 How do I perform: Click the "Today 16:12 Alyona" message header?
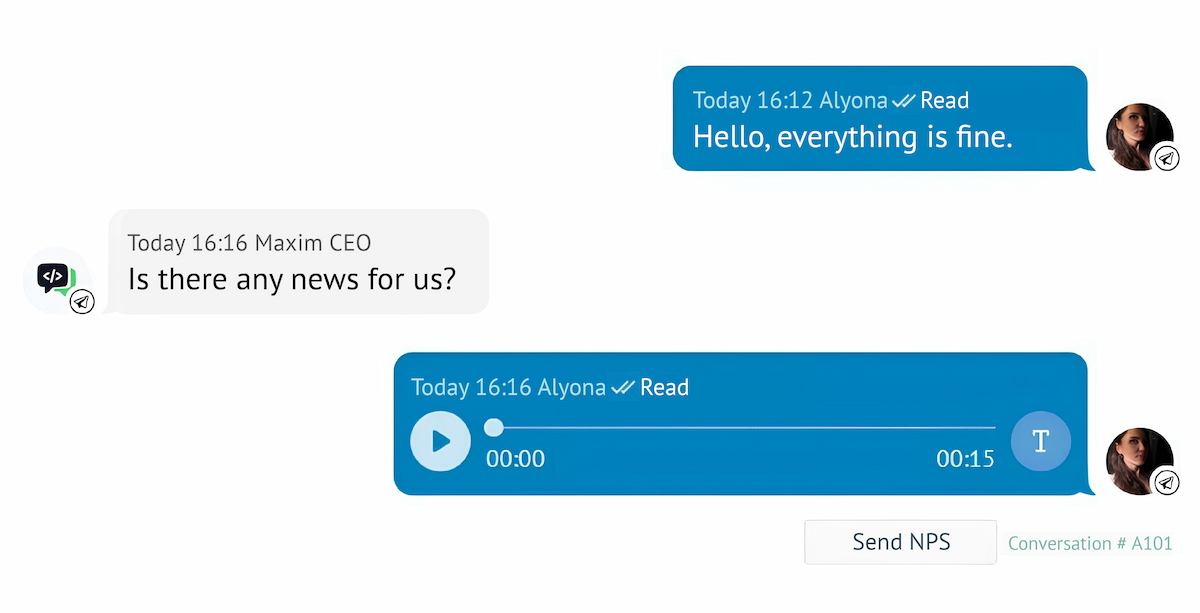pos(790,101)
